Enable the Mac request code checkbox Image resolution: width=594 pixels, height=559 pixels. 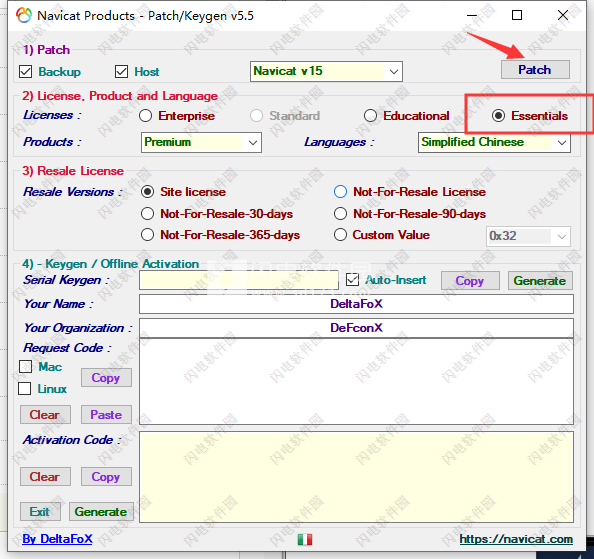[25, 366]
